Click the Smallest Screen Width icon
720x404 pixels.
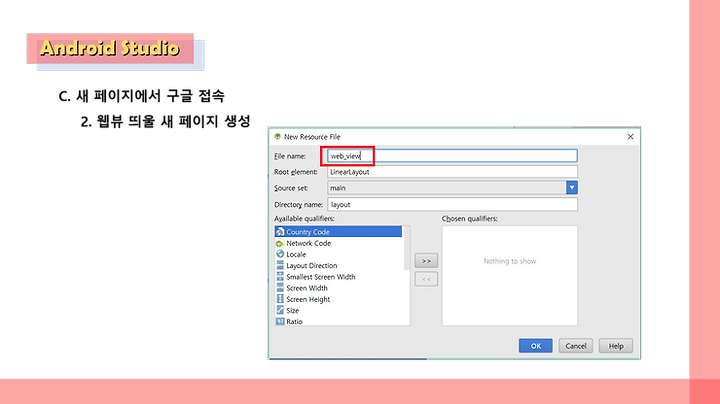280,277
